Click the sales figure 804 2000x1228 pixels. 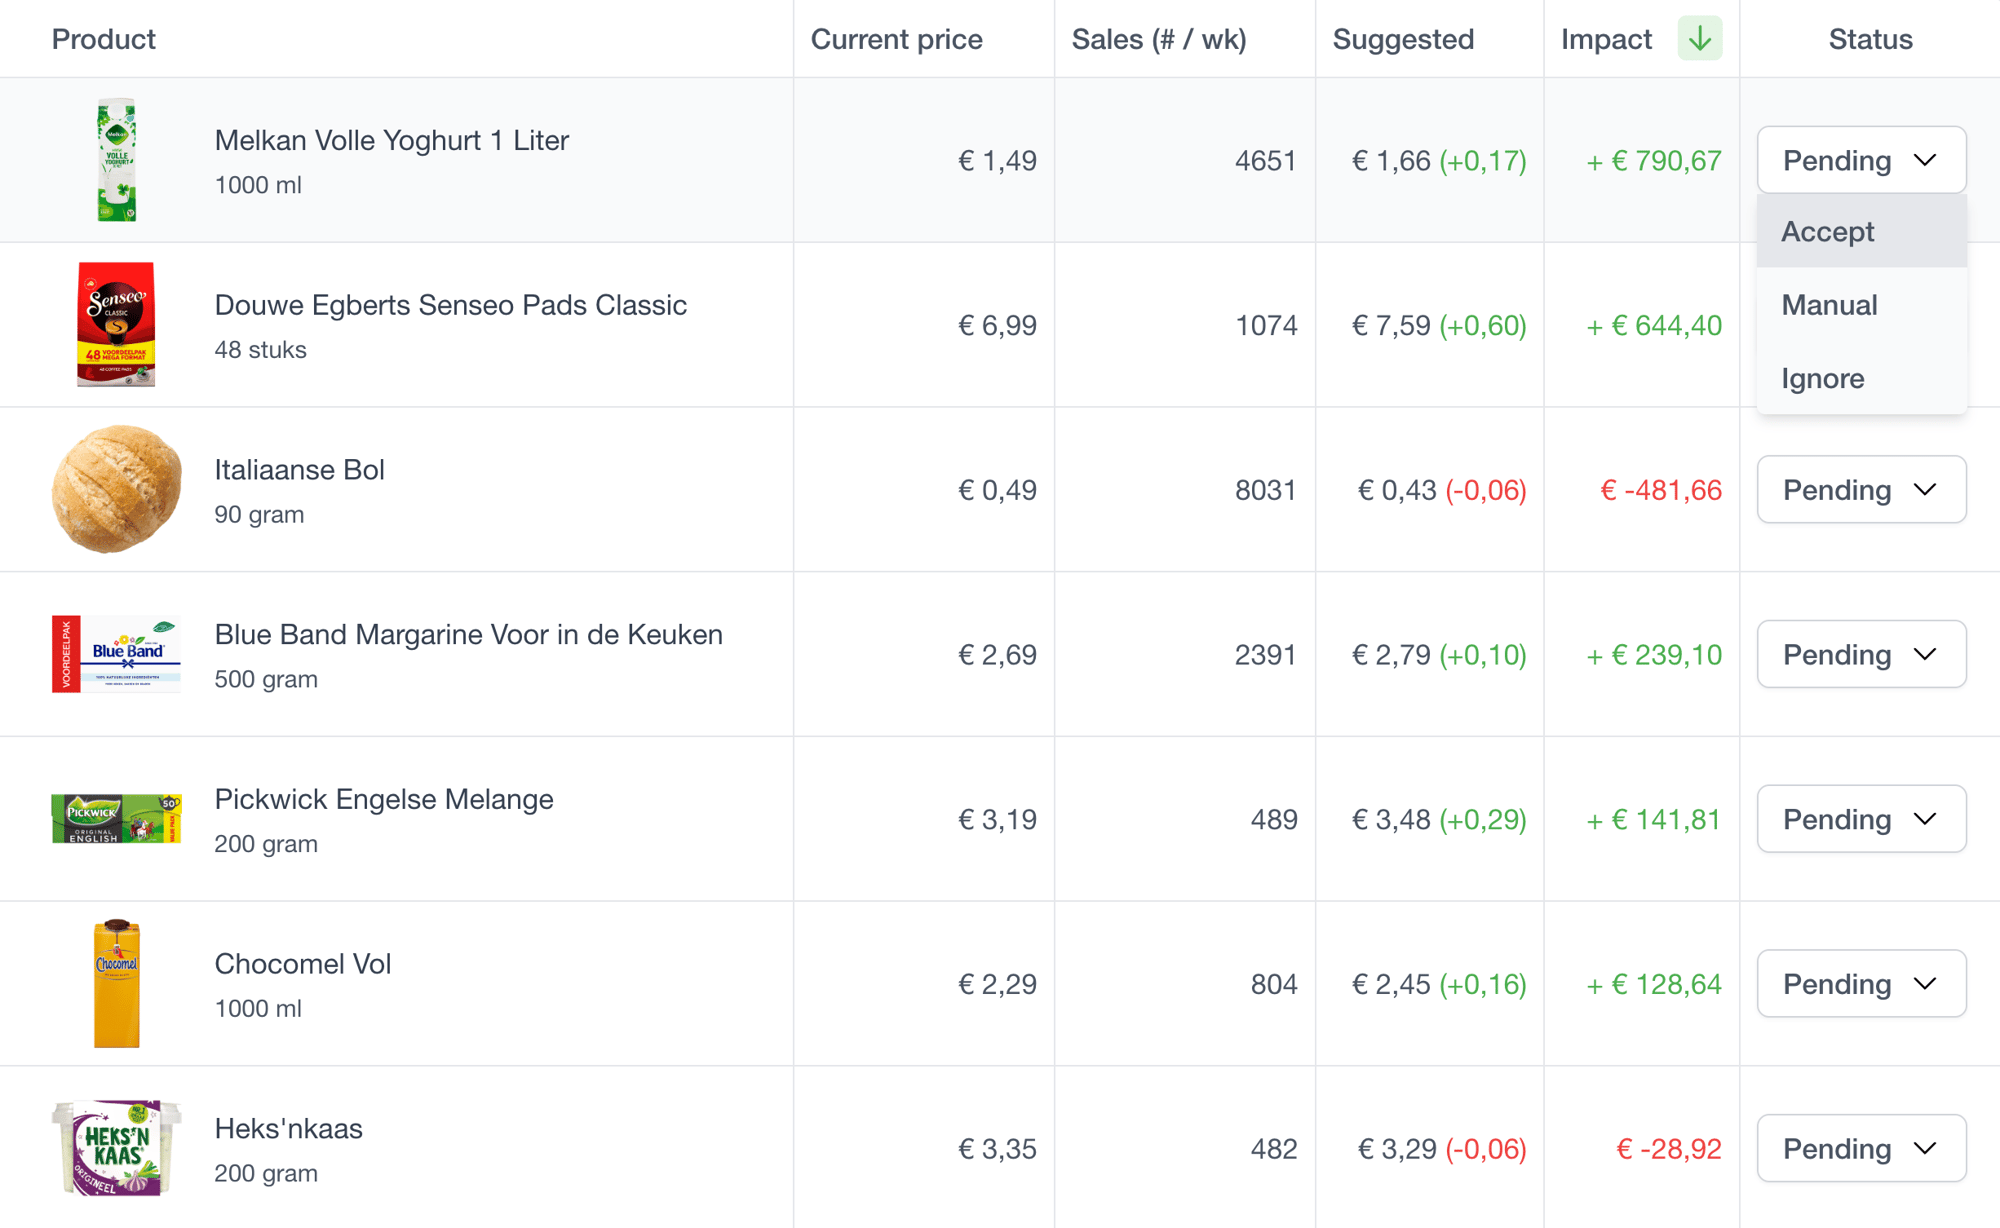(1273, 984)
